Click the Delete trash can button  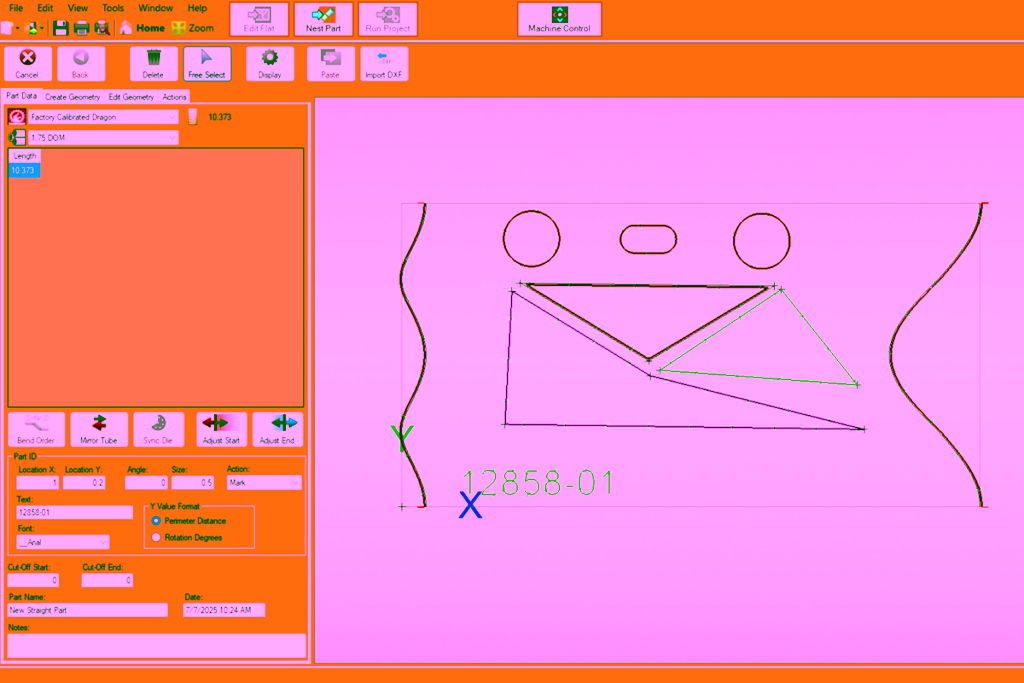(x=153, y=64)
